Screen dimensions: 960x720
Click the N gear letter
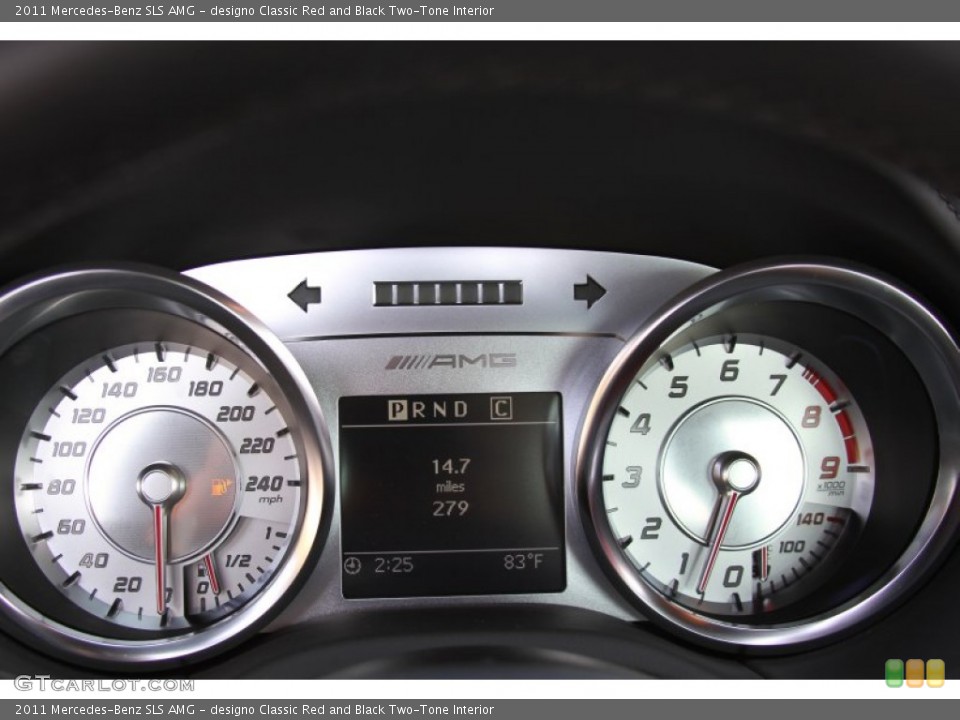click(x=440, y=410)
